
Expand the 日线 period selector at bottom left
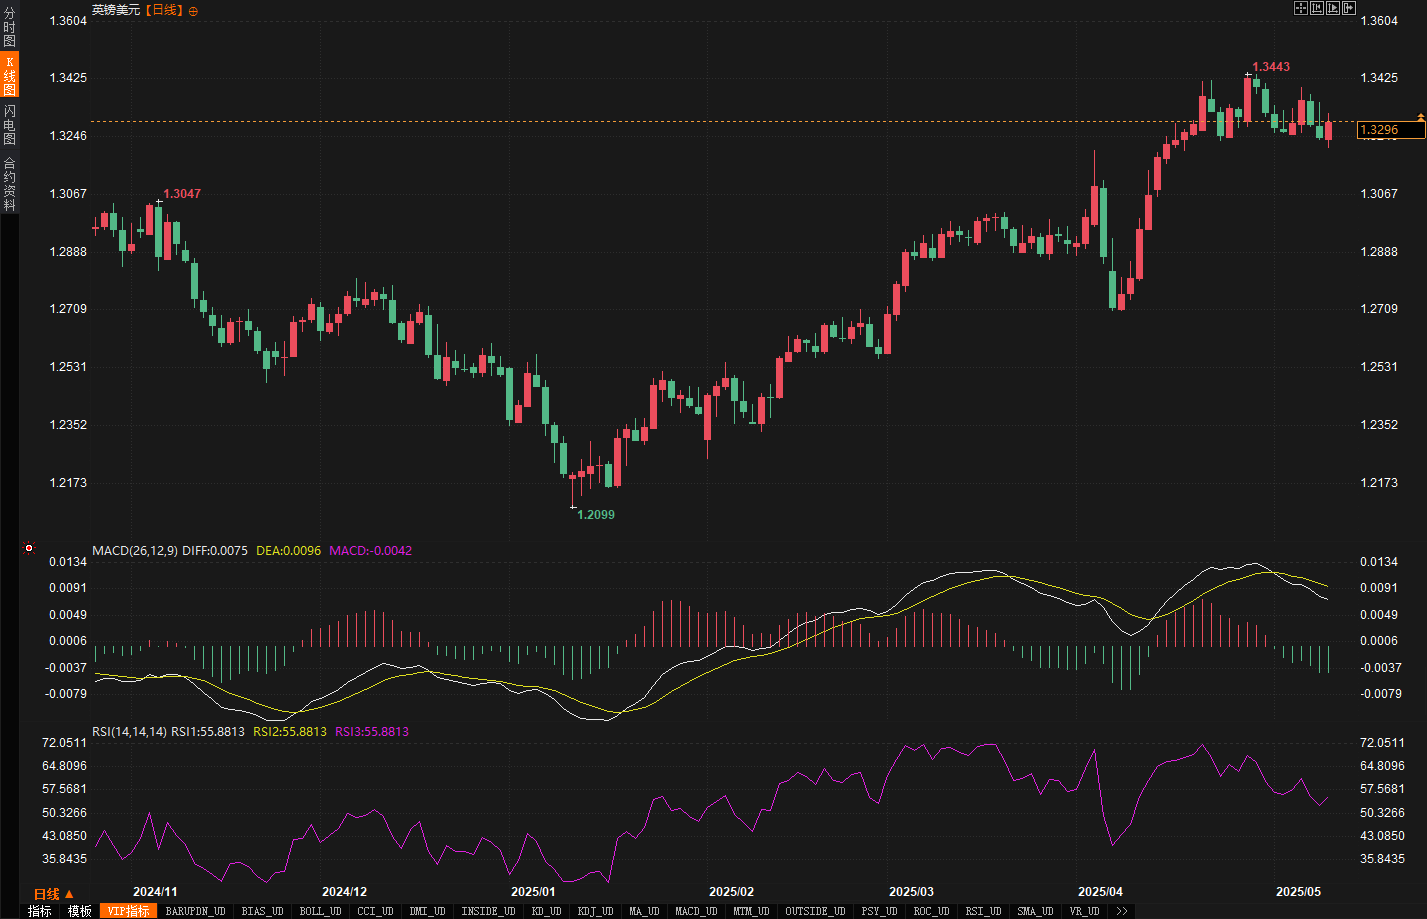53,894
